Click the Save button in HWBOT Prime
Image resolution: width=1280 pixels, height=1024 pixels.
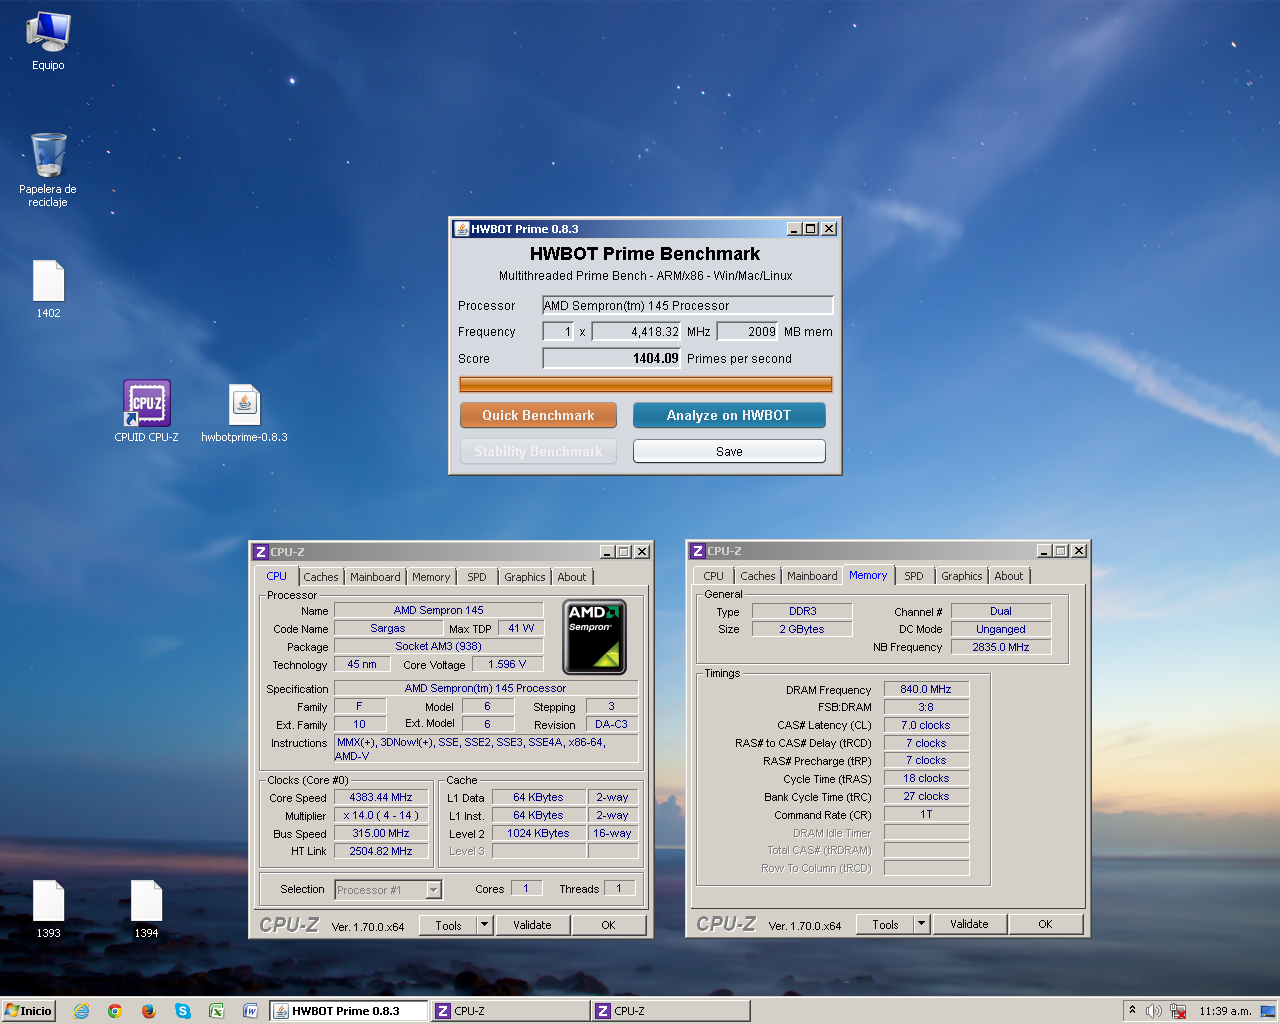pos(729,451)
